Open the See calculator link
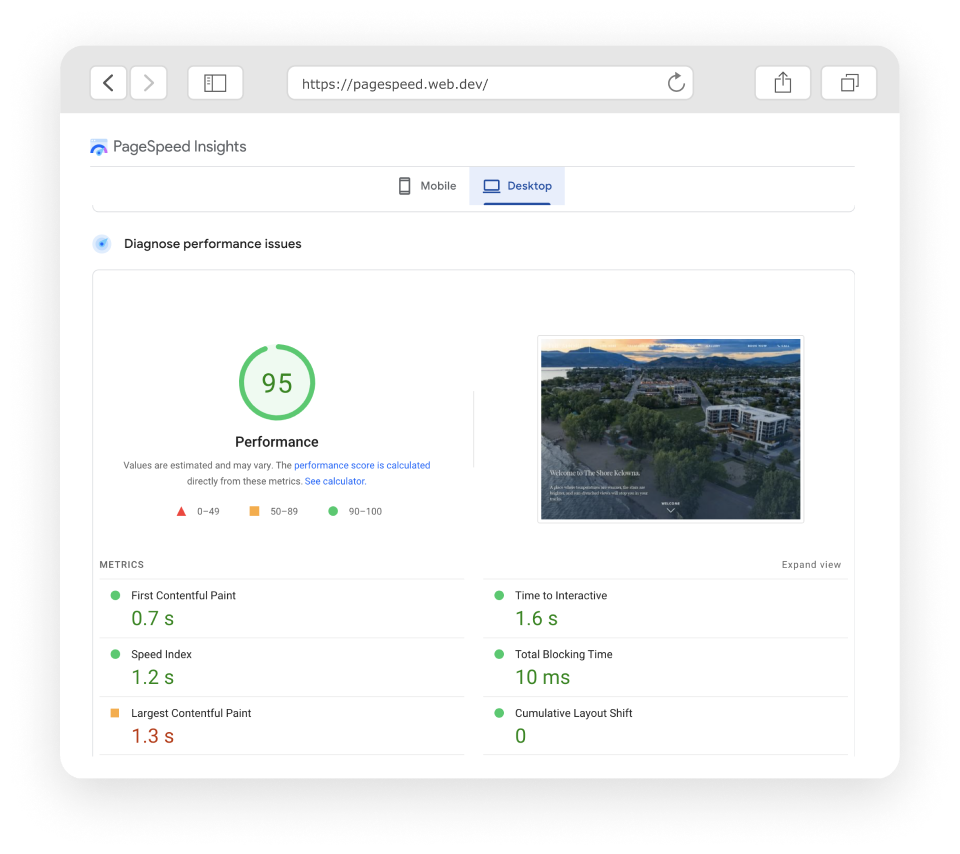 point(335,481)
